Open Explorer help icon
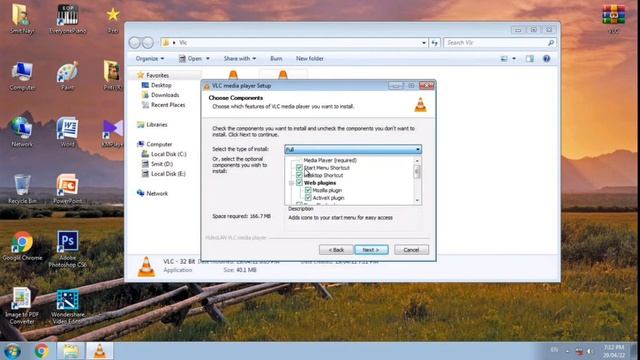 547,59
